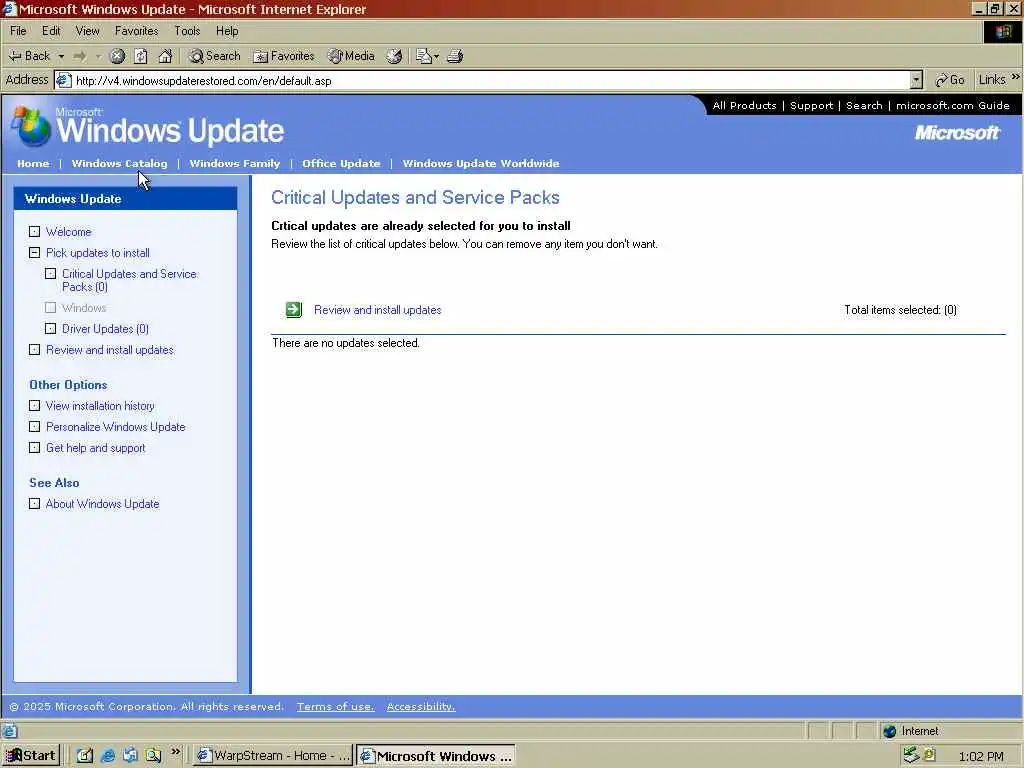Click the second system tray icon beside the clock
1024x768 pixels.
coord(929,755)
